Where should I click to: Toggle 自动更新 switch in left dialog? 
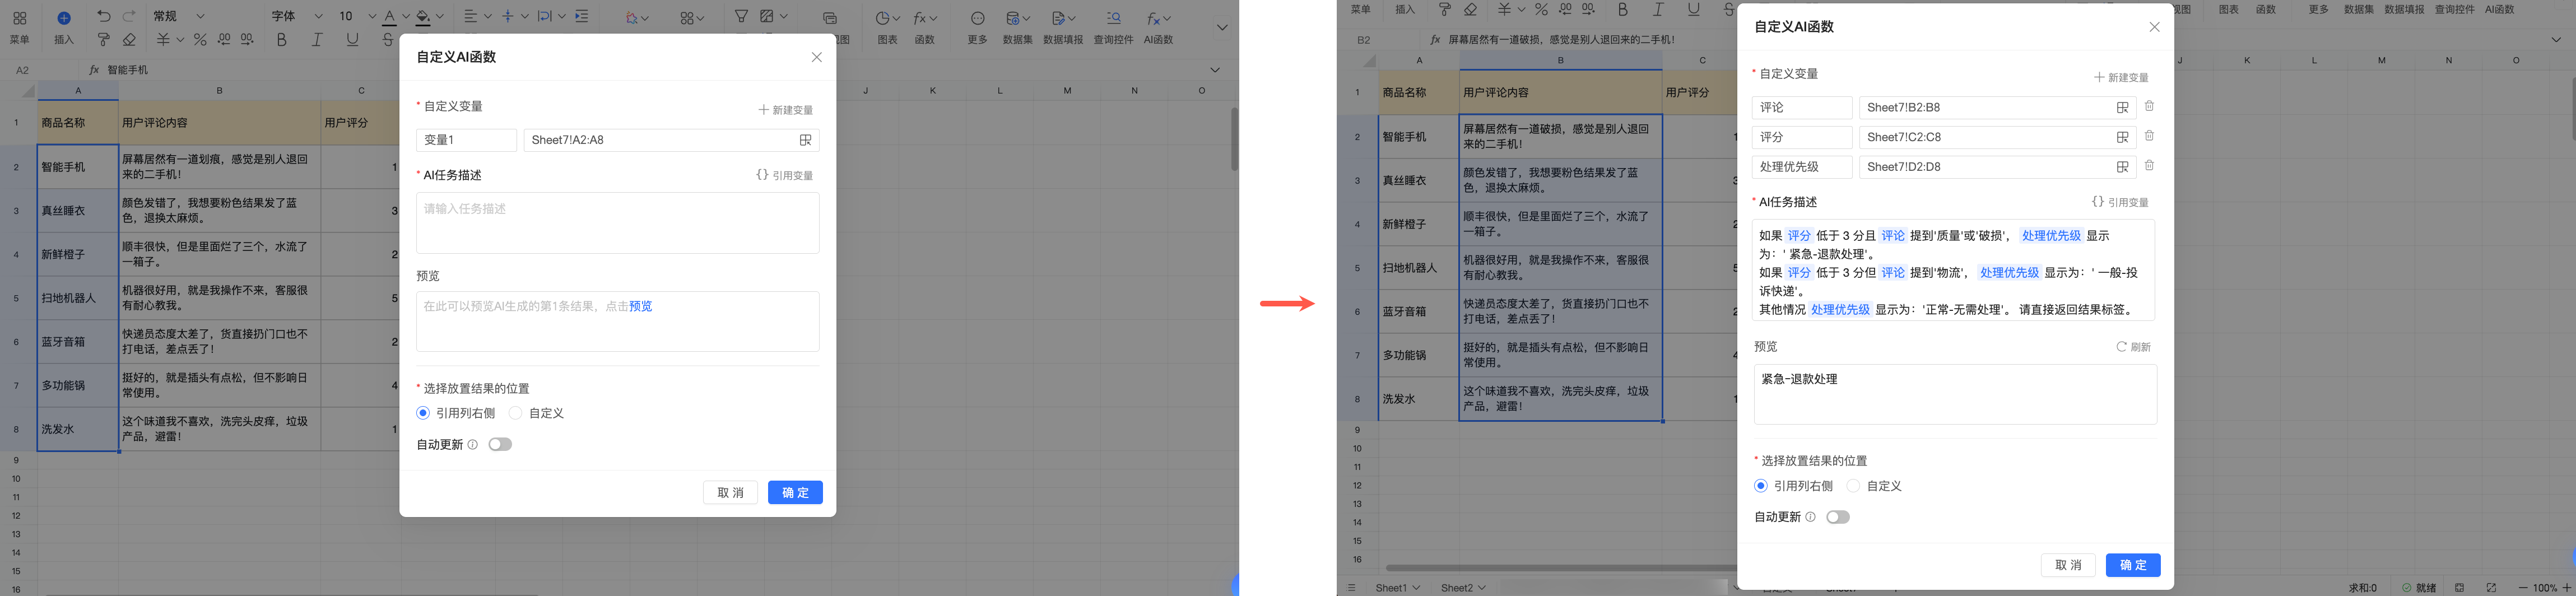[x=500, y=444]
